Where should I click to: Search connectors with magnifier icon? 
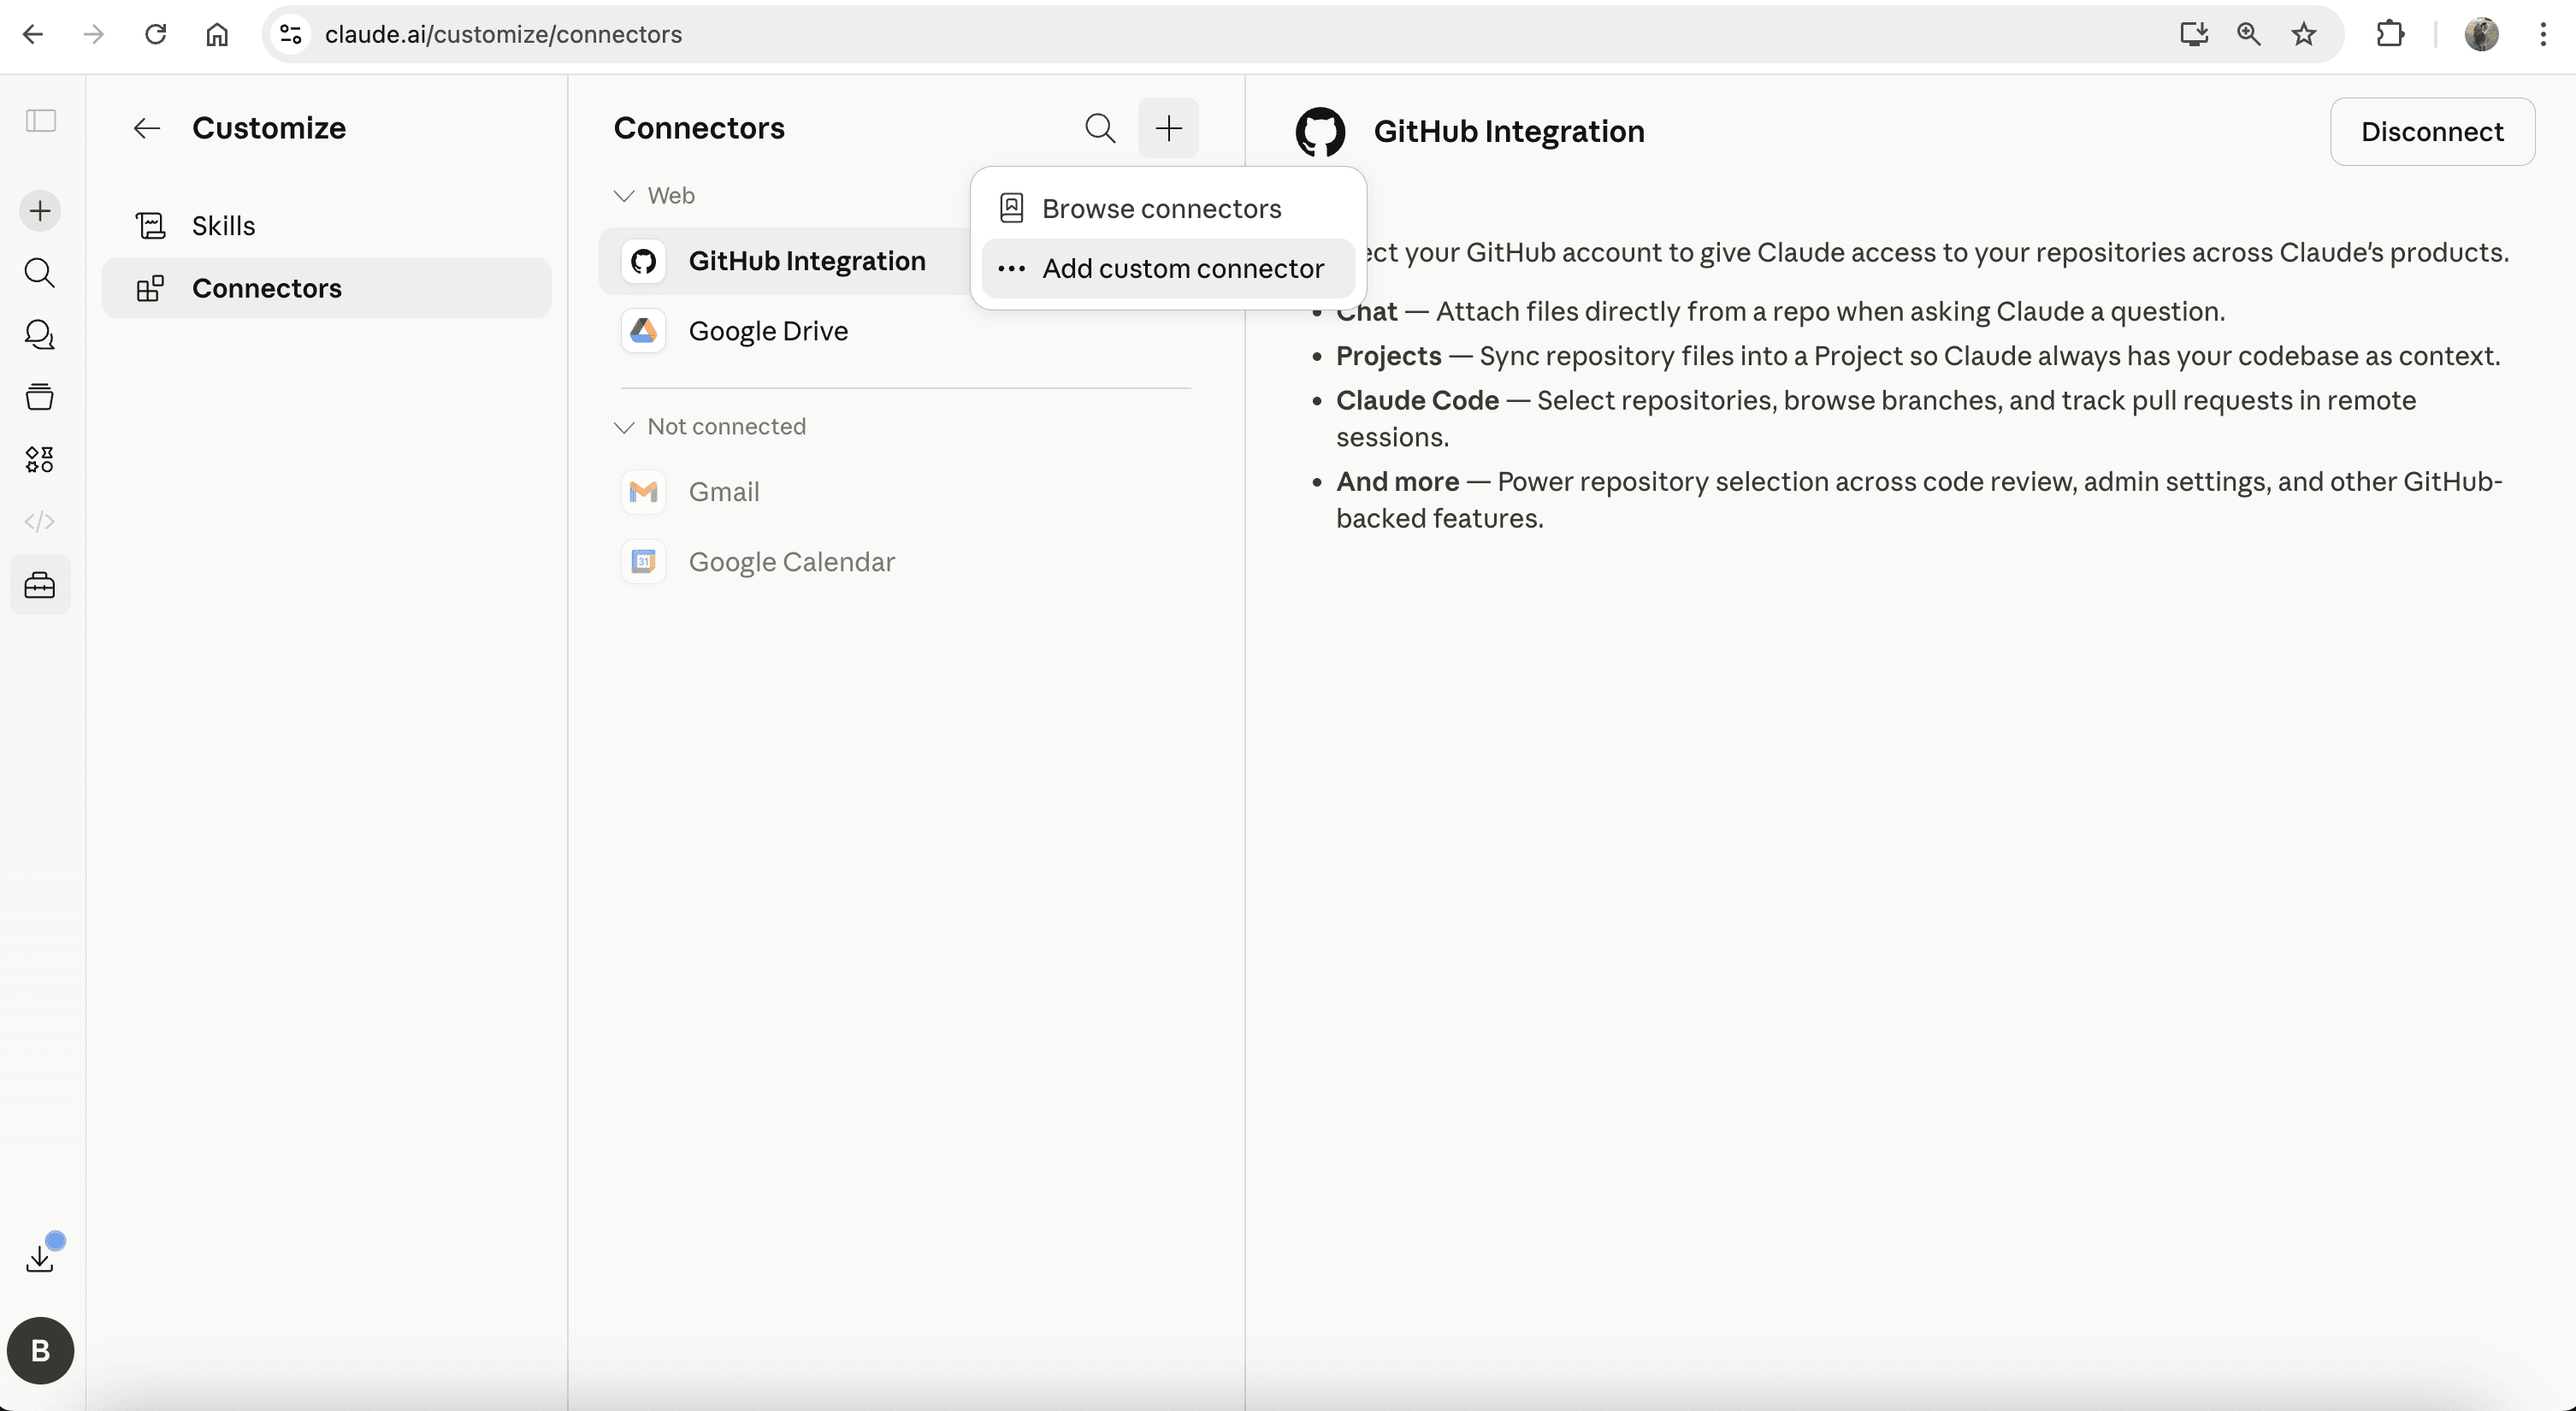click(x=1100, y=128)
